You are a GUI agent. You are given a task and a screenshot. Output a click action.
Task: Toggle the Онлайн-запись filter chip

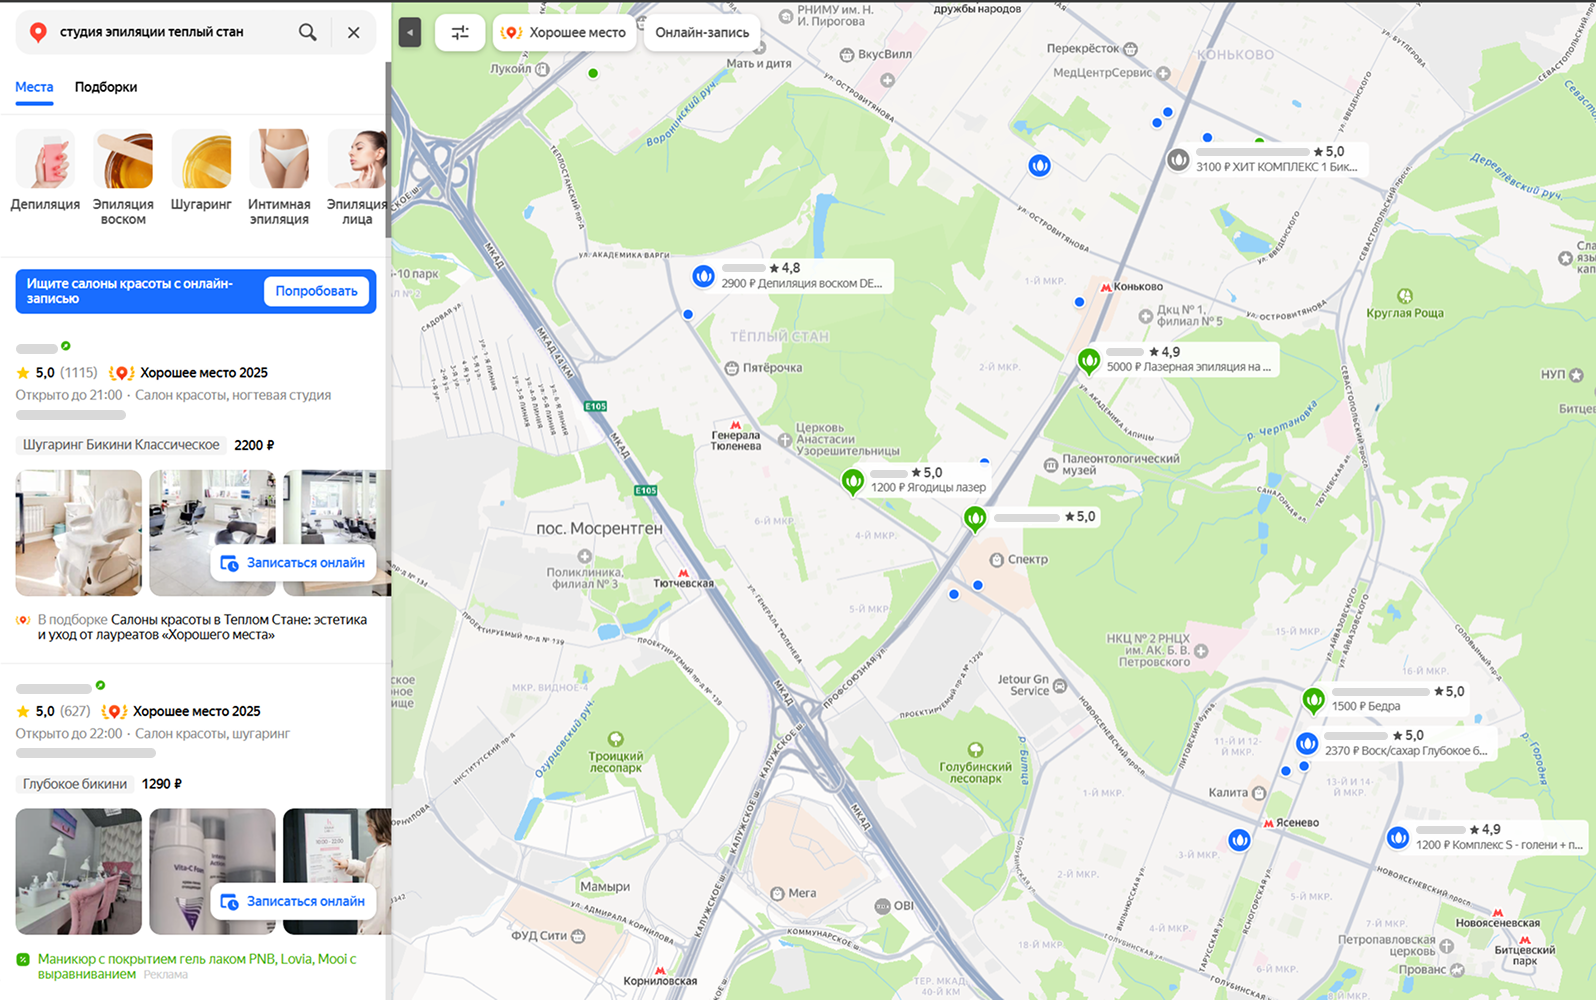(702, 33)
